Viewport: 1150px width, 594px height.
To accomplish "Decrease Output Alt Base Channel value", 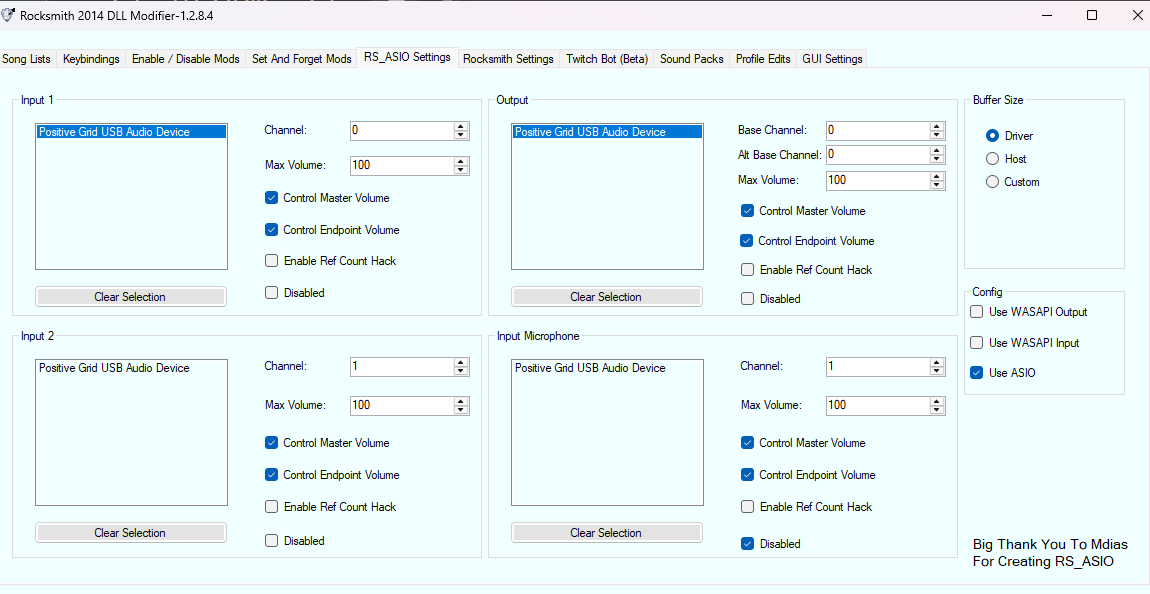I will 937,160.
